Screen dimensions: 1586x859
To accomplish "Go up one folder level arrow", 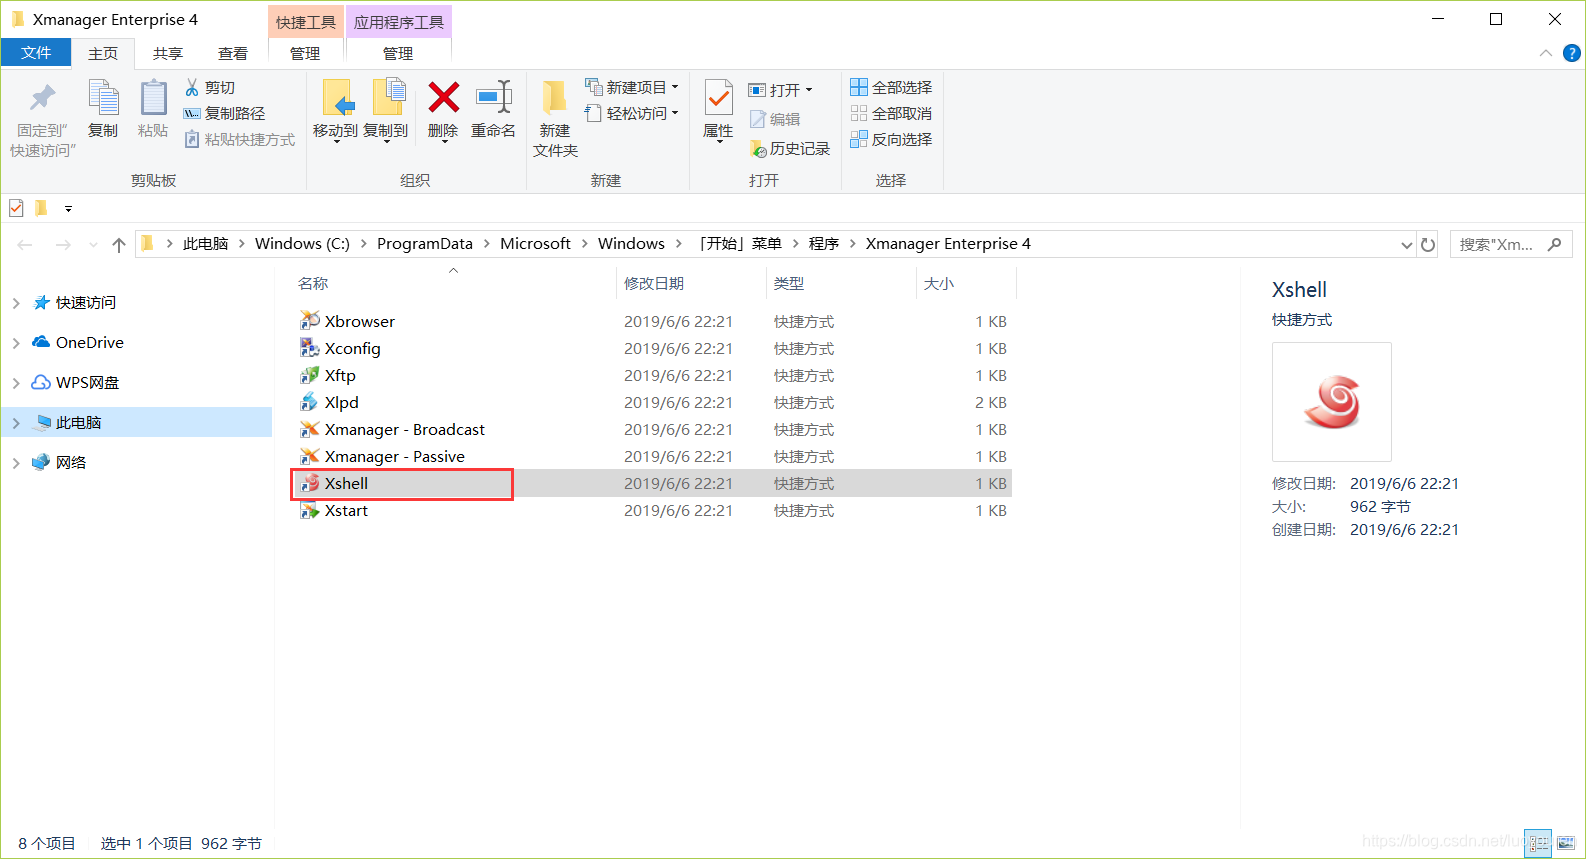I will 119,244.
